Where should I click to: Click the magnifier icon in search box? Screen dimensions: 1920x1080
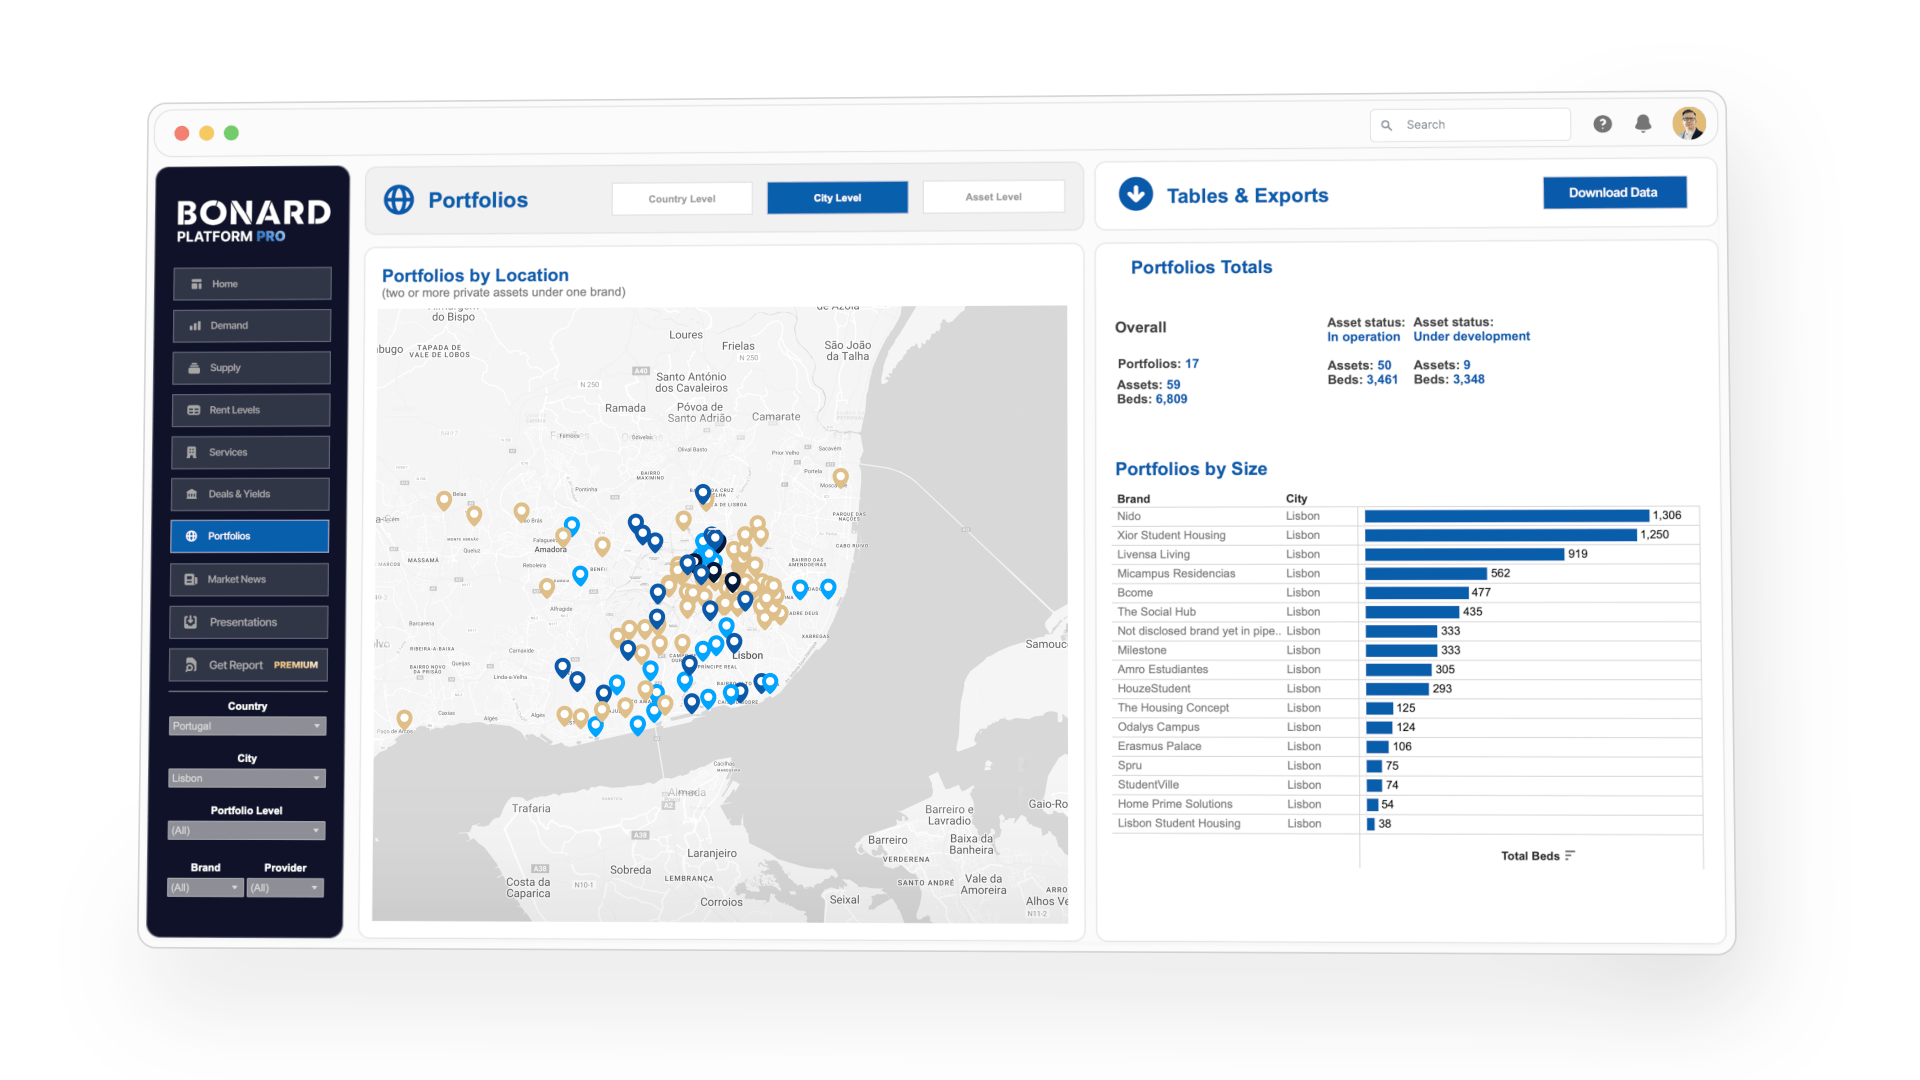click(1387, 125)
